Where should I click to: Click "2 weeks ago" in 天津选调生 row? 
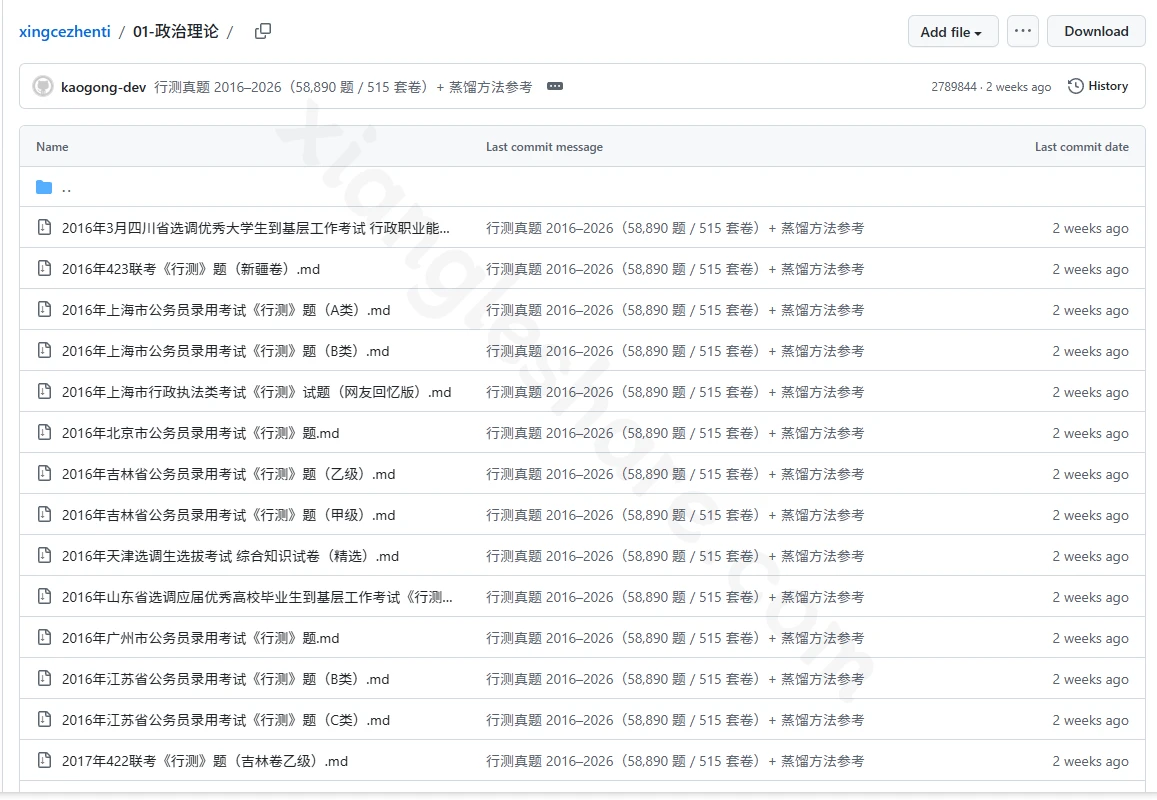pos(1090,556)
